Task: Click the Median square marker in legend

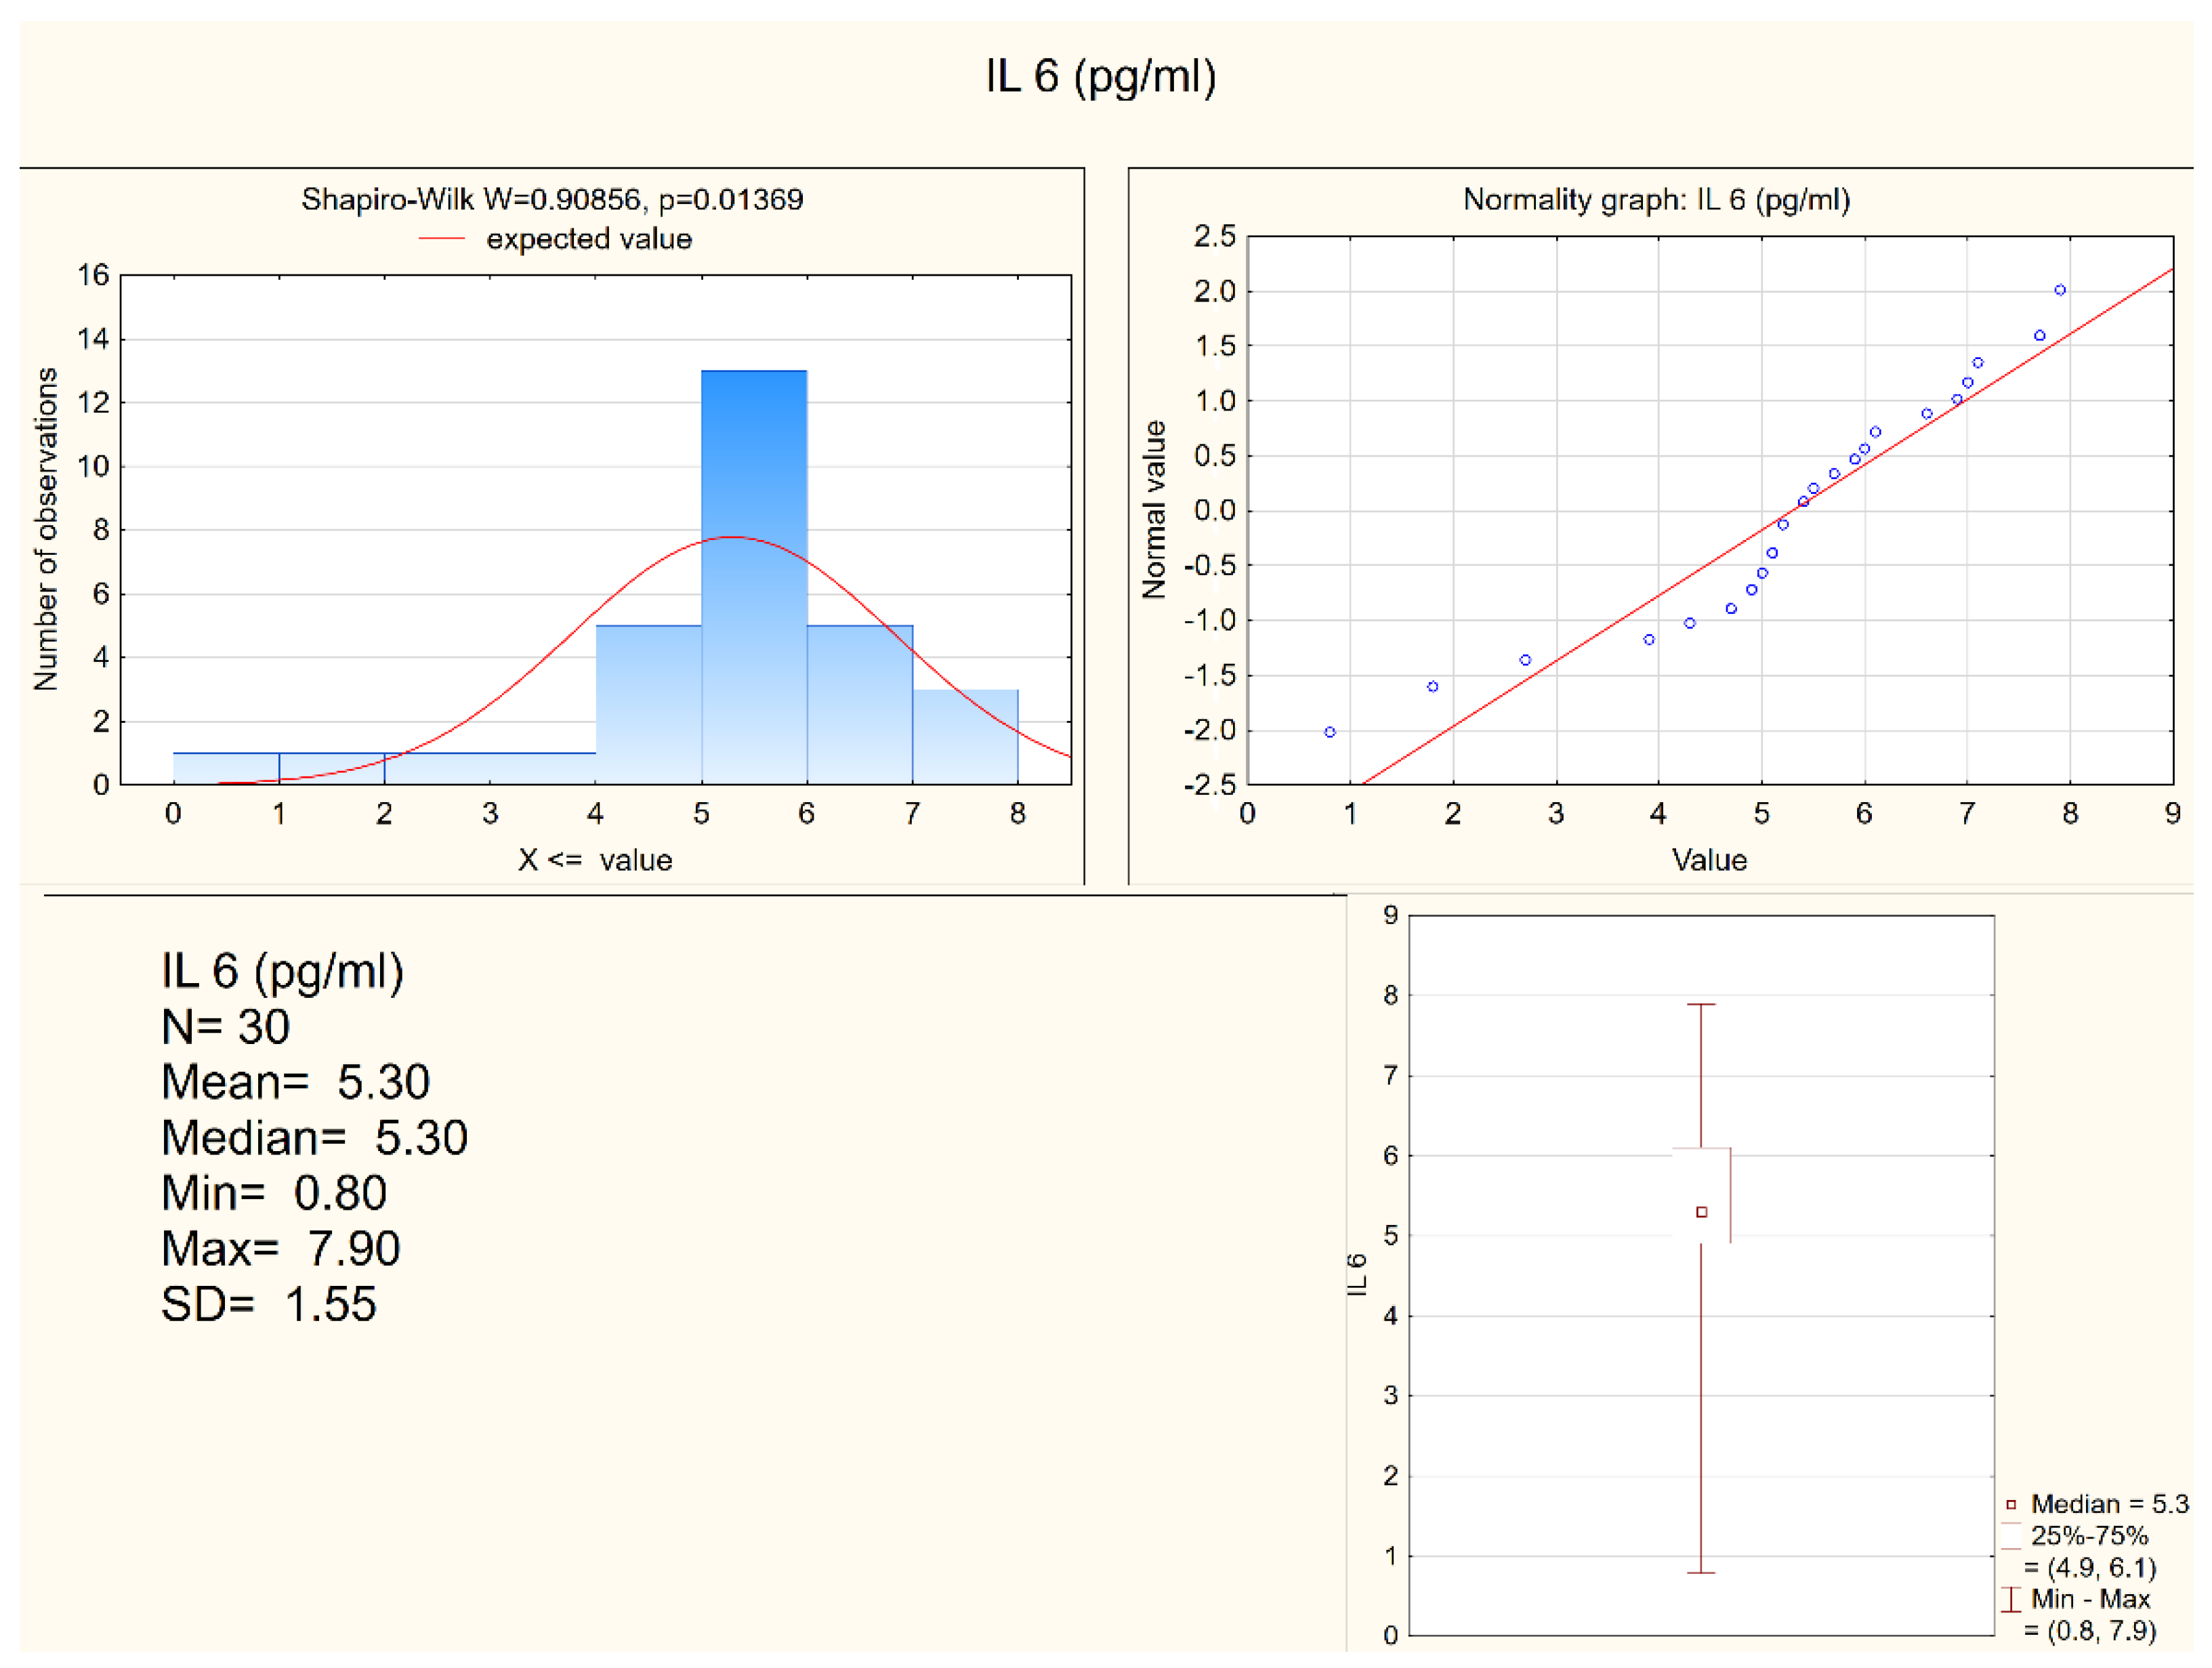Action: point(2010,1505)
